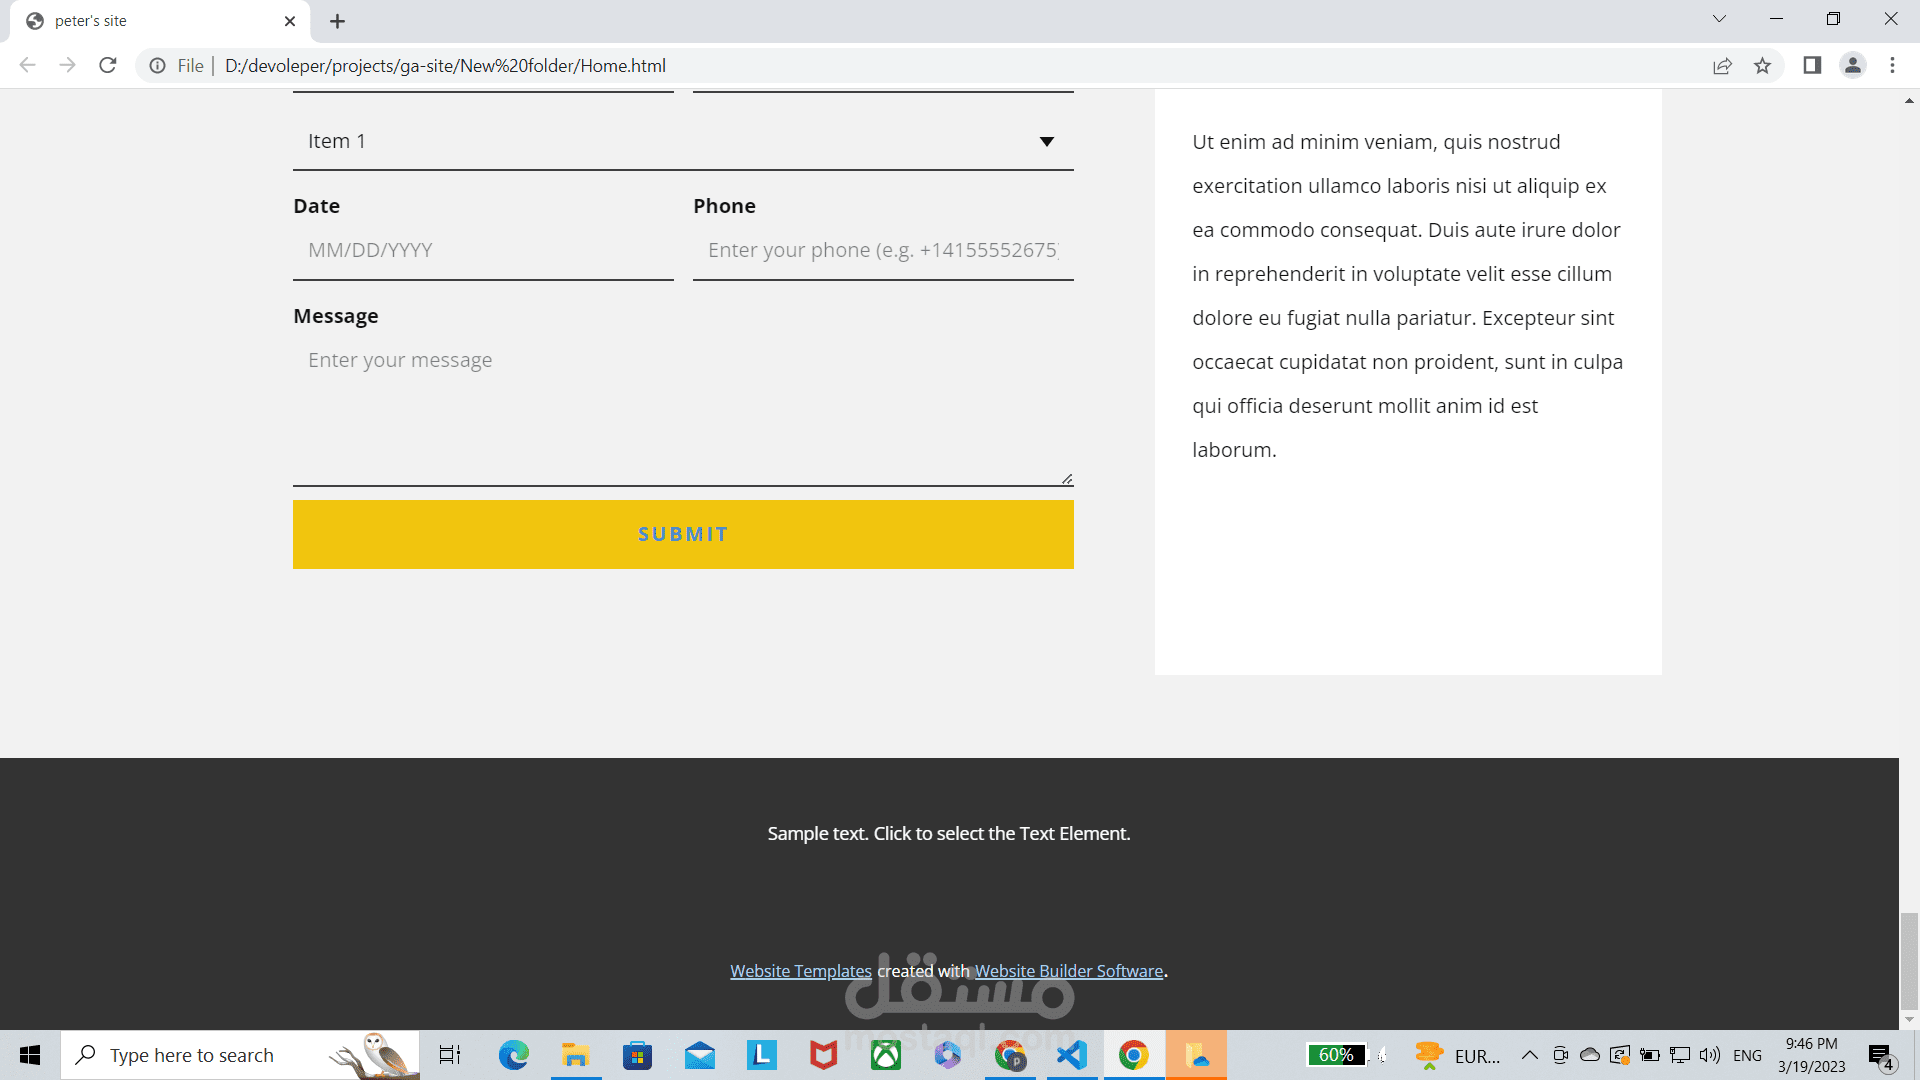Switch the ENG input language
The height and width of the screenshot is (1080, 1920).
point(1747,1055)
